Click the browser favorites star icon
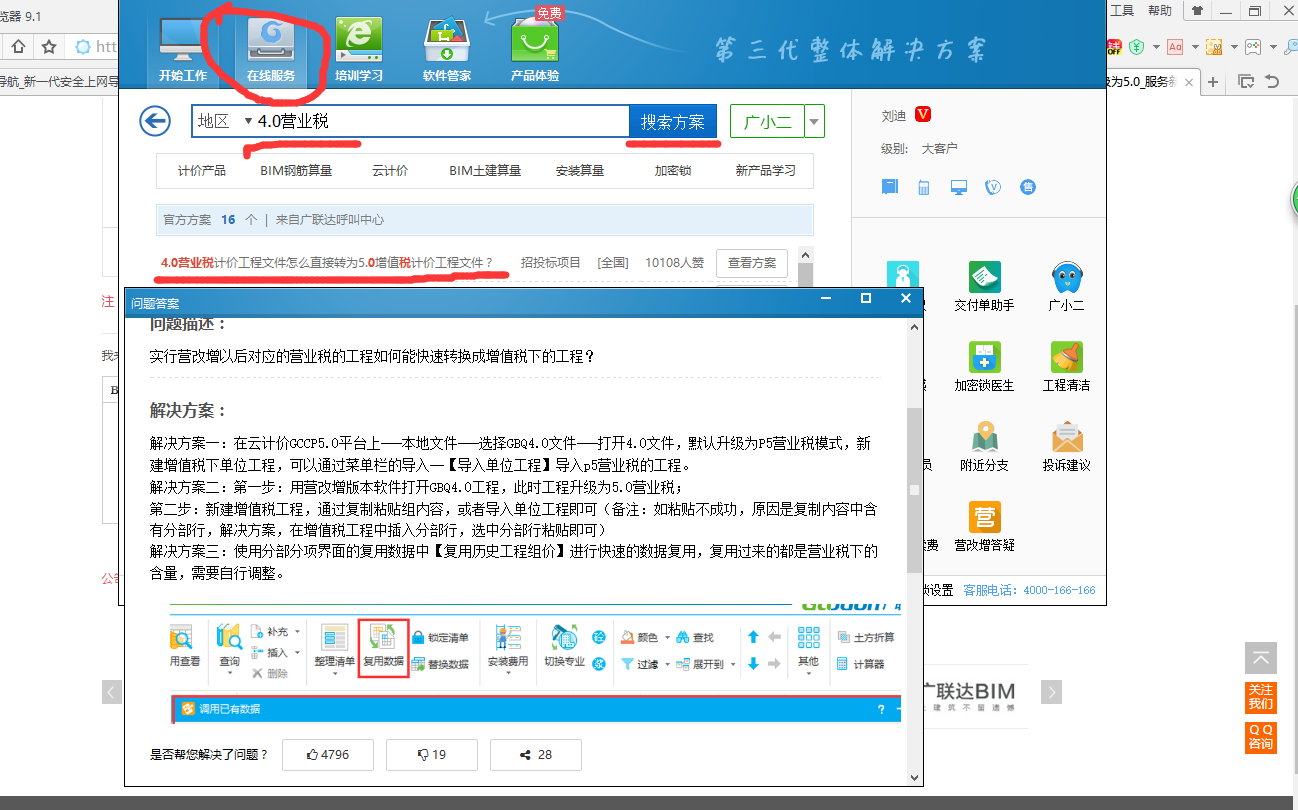The height and width of the screenshot is (810, 1298). [x=49, y=47]
